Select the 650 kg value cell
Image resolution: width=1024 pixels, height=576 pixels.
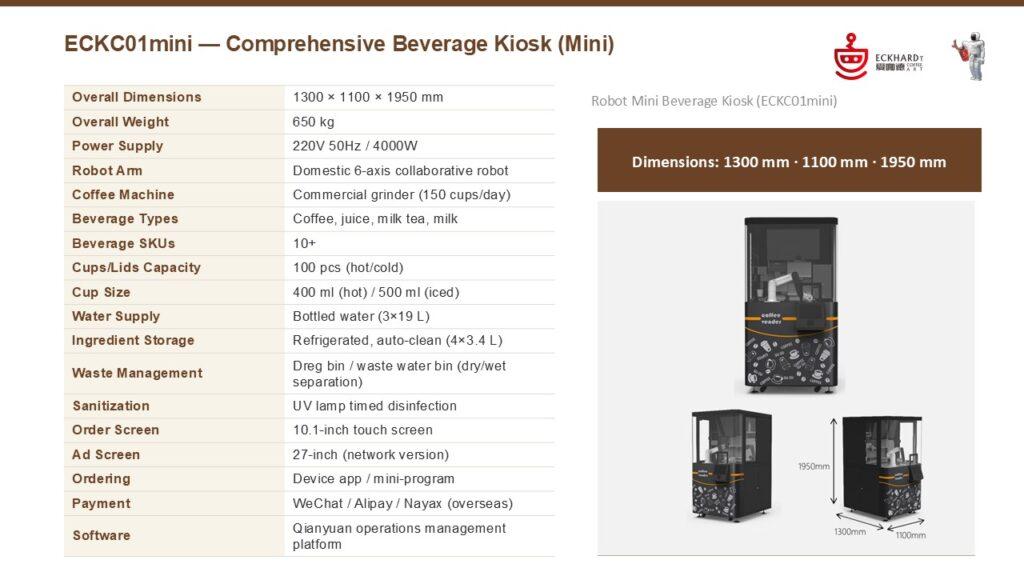[x=419, y=122]
